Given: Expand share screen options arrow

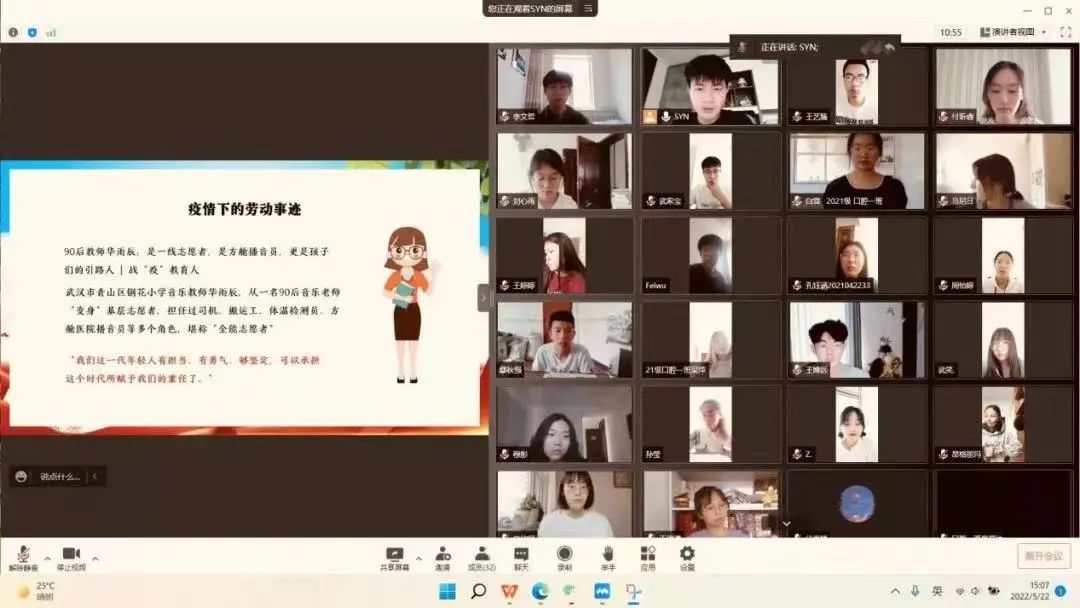Looking at the screenshot, I should 418,558.
